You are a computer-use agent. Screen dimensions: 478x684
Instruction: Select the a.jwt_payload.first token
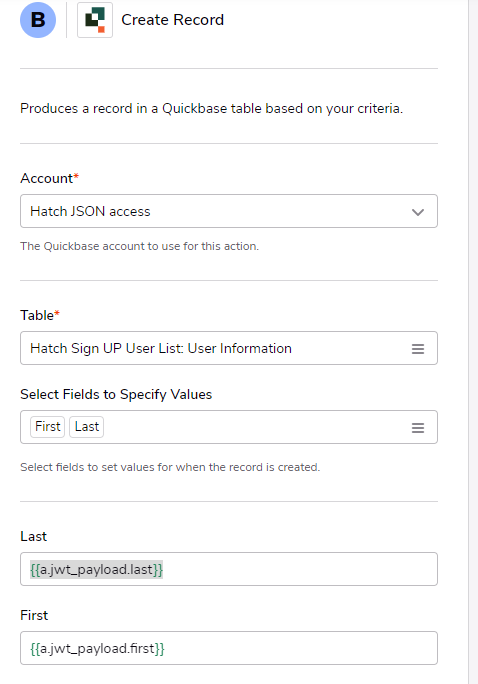(x=97, y=649)
